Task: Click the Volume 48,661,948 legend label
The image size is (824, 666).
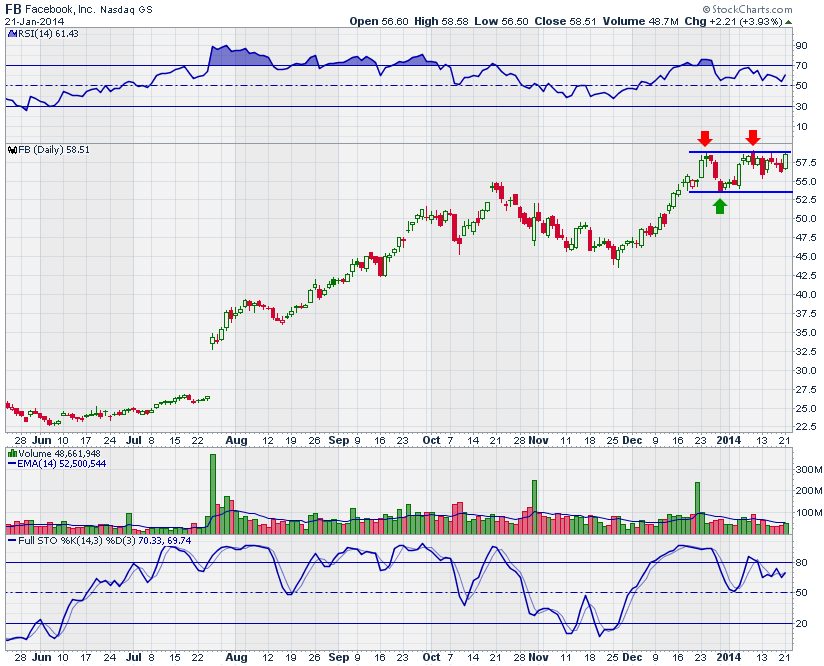Action: [59, 453]
